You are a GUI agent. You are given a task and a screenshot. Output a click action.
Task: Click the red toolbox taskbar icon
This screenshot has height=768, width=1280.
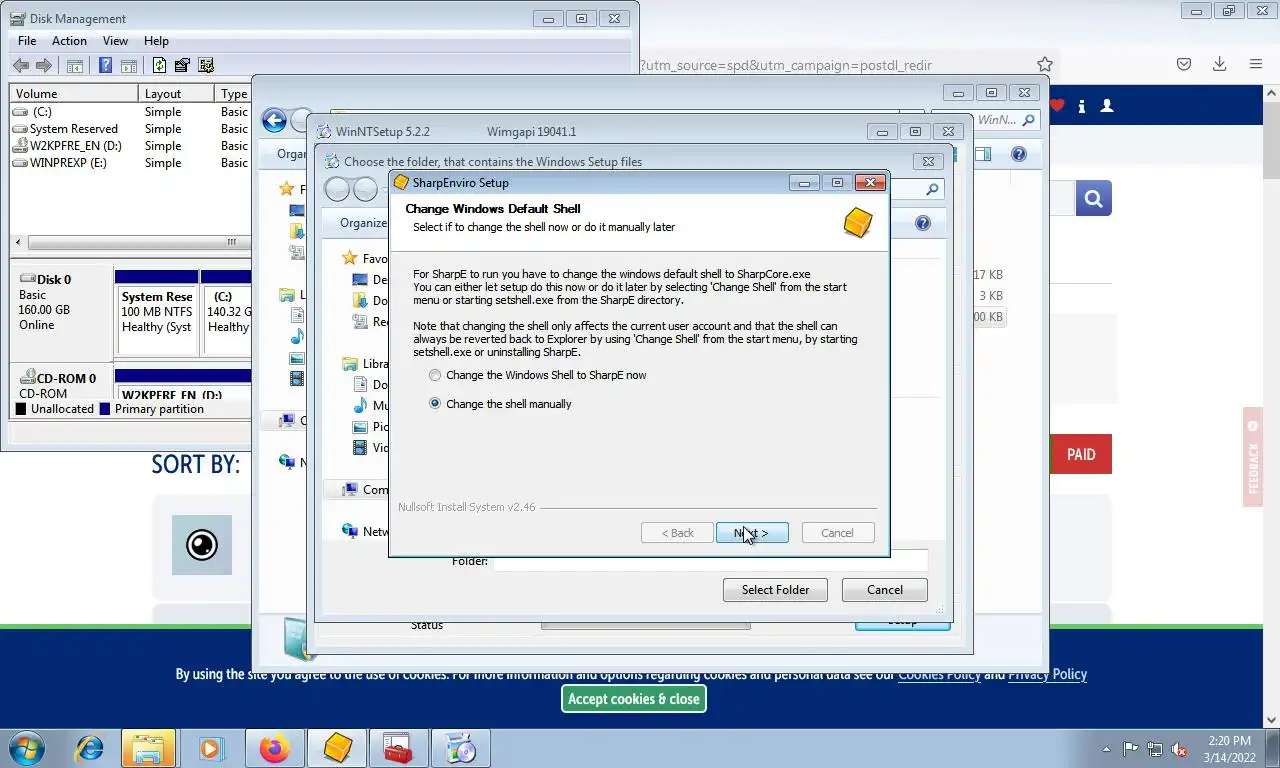pos(398,748)
